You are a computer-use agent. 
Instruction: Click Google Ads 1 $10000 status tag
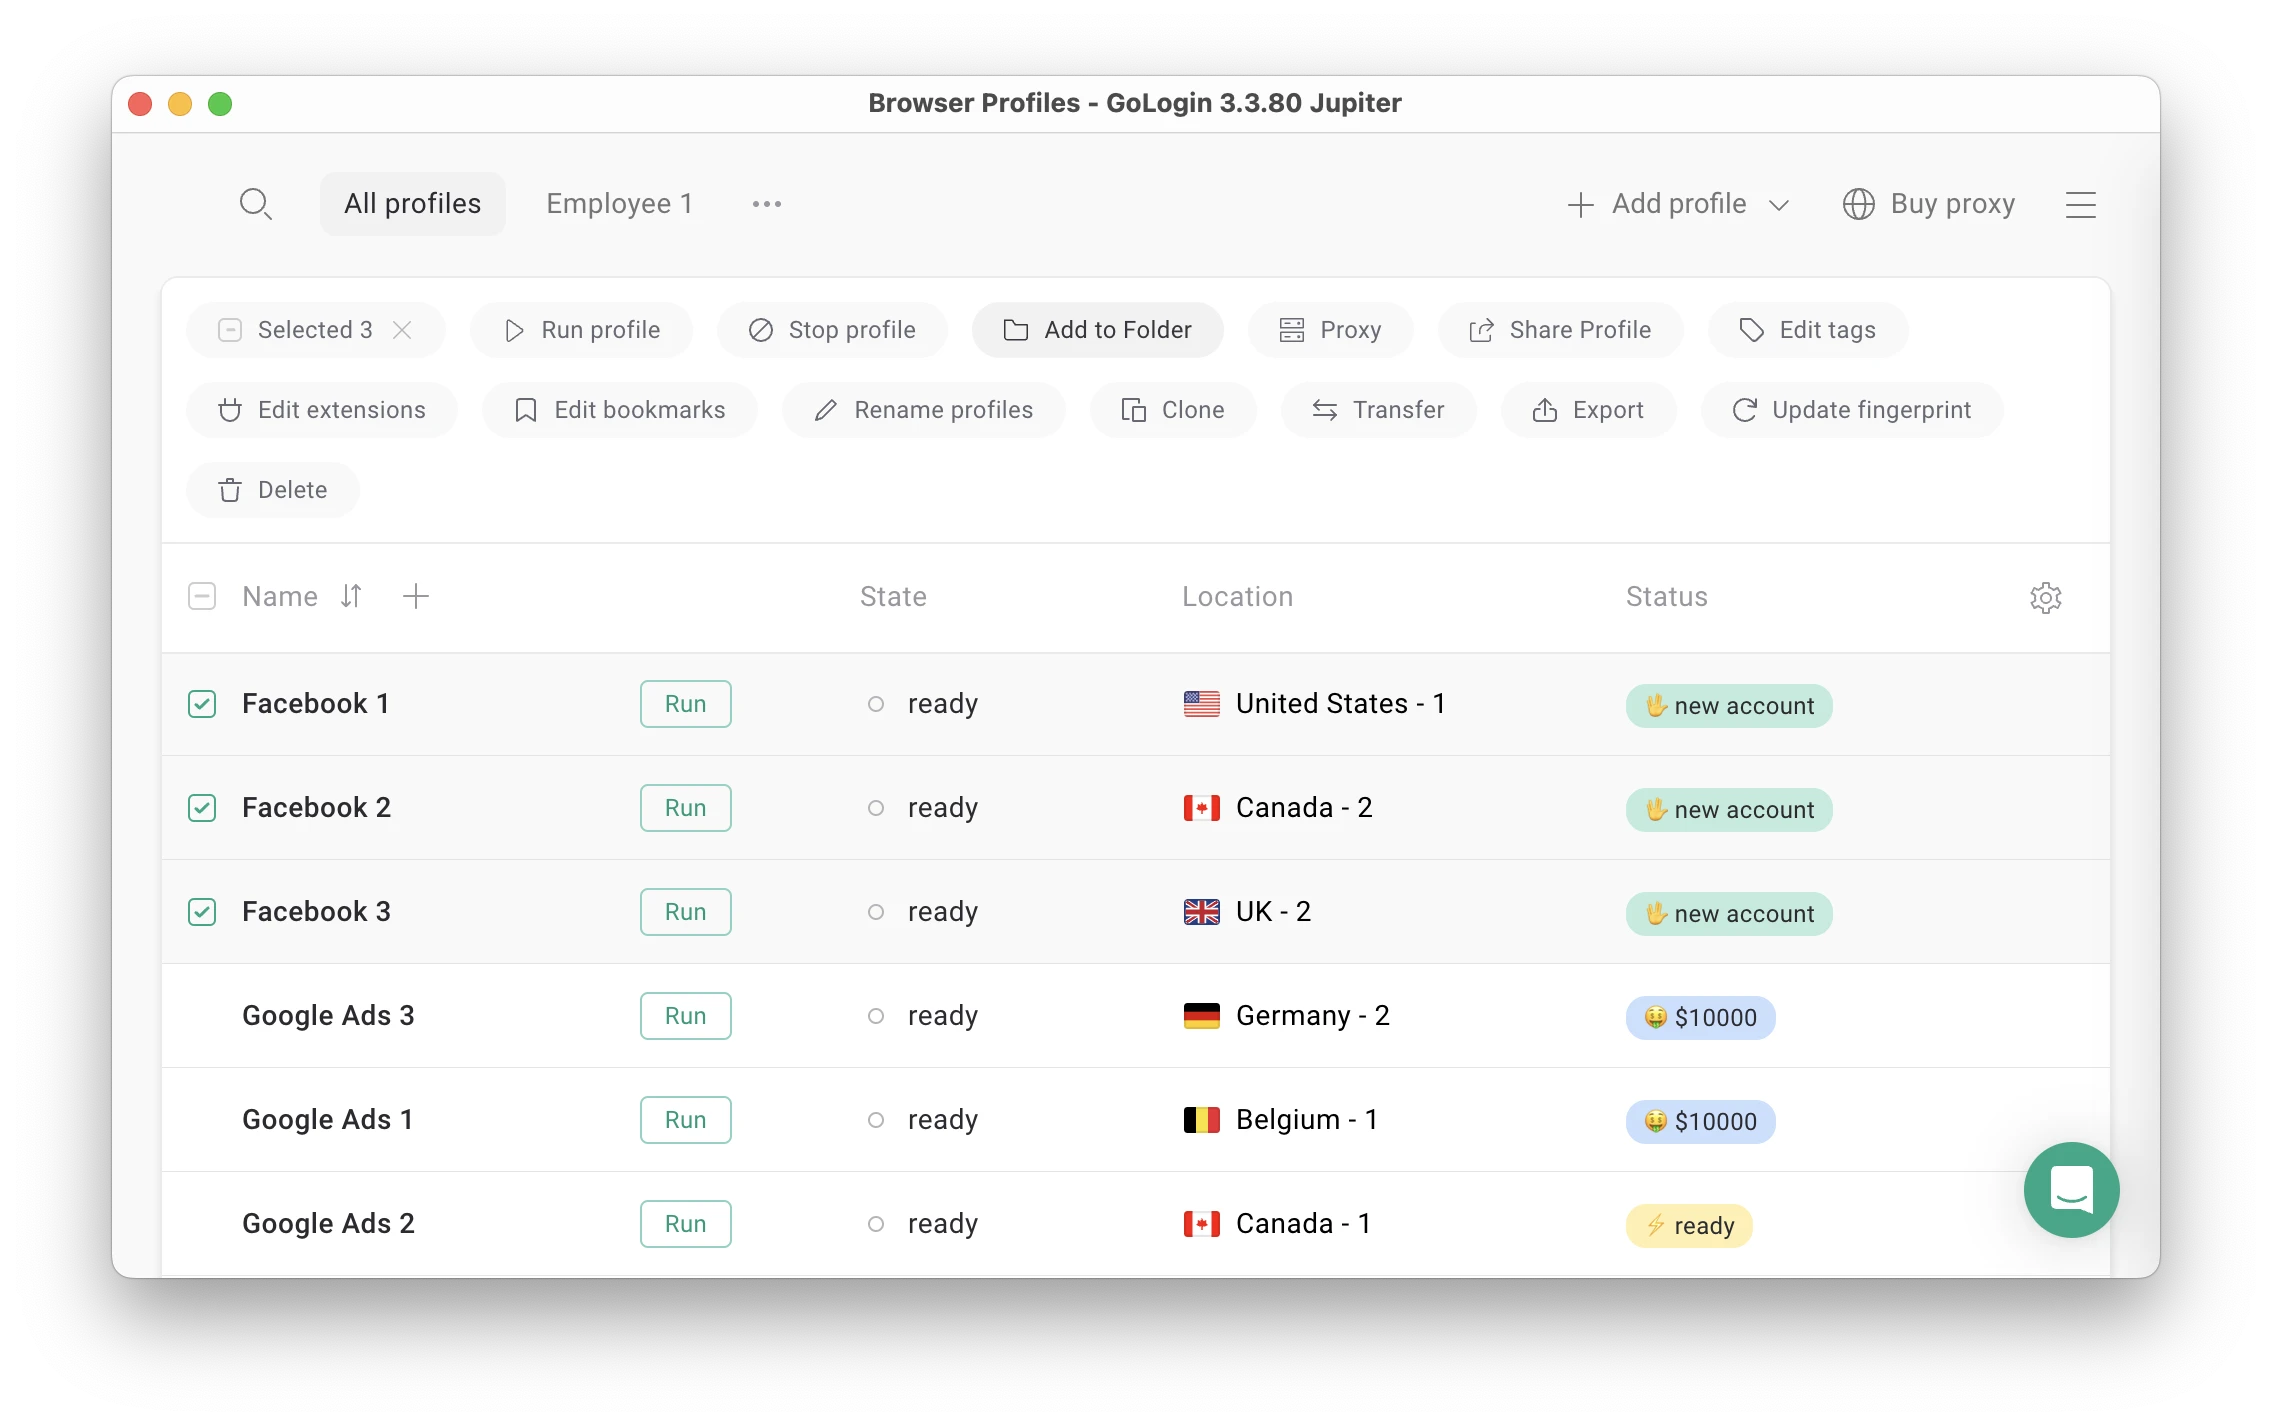click(1701, 1122)
